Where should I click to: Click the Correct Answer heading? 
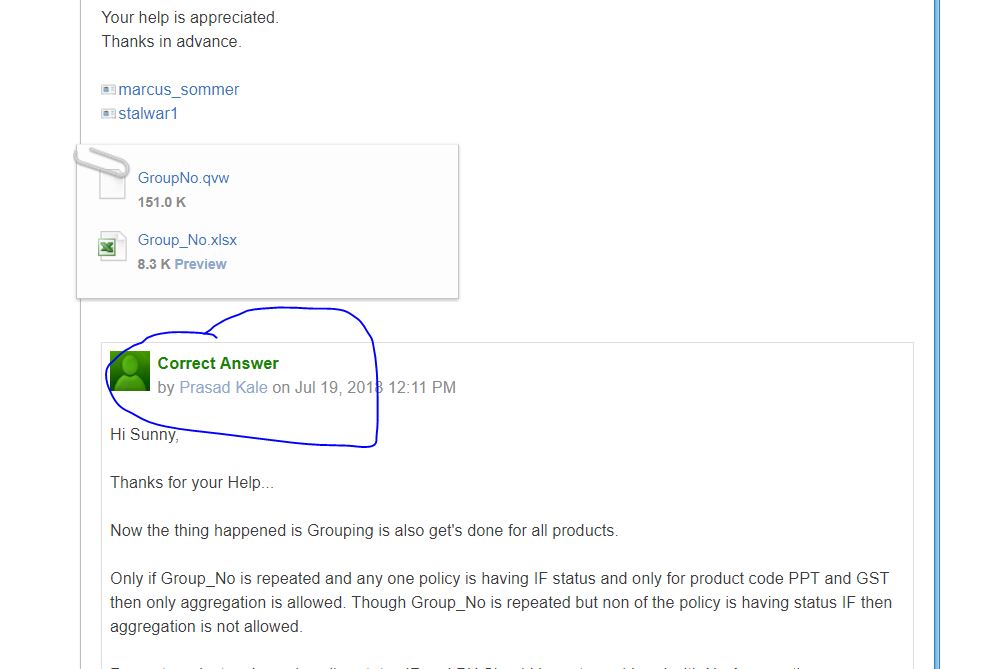point(218,363)
